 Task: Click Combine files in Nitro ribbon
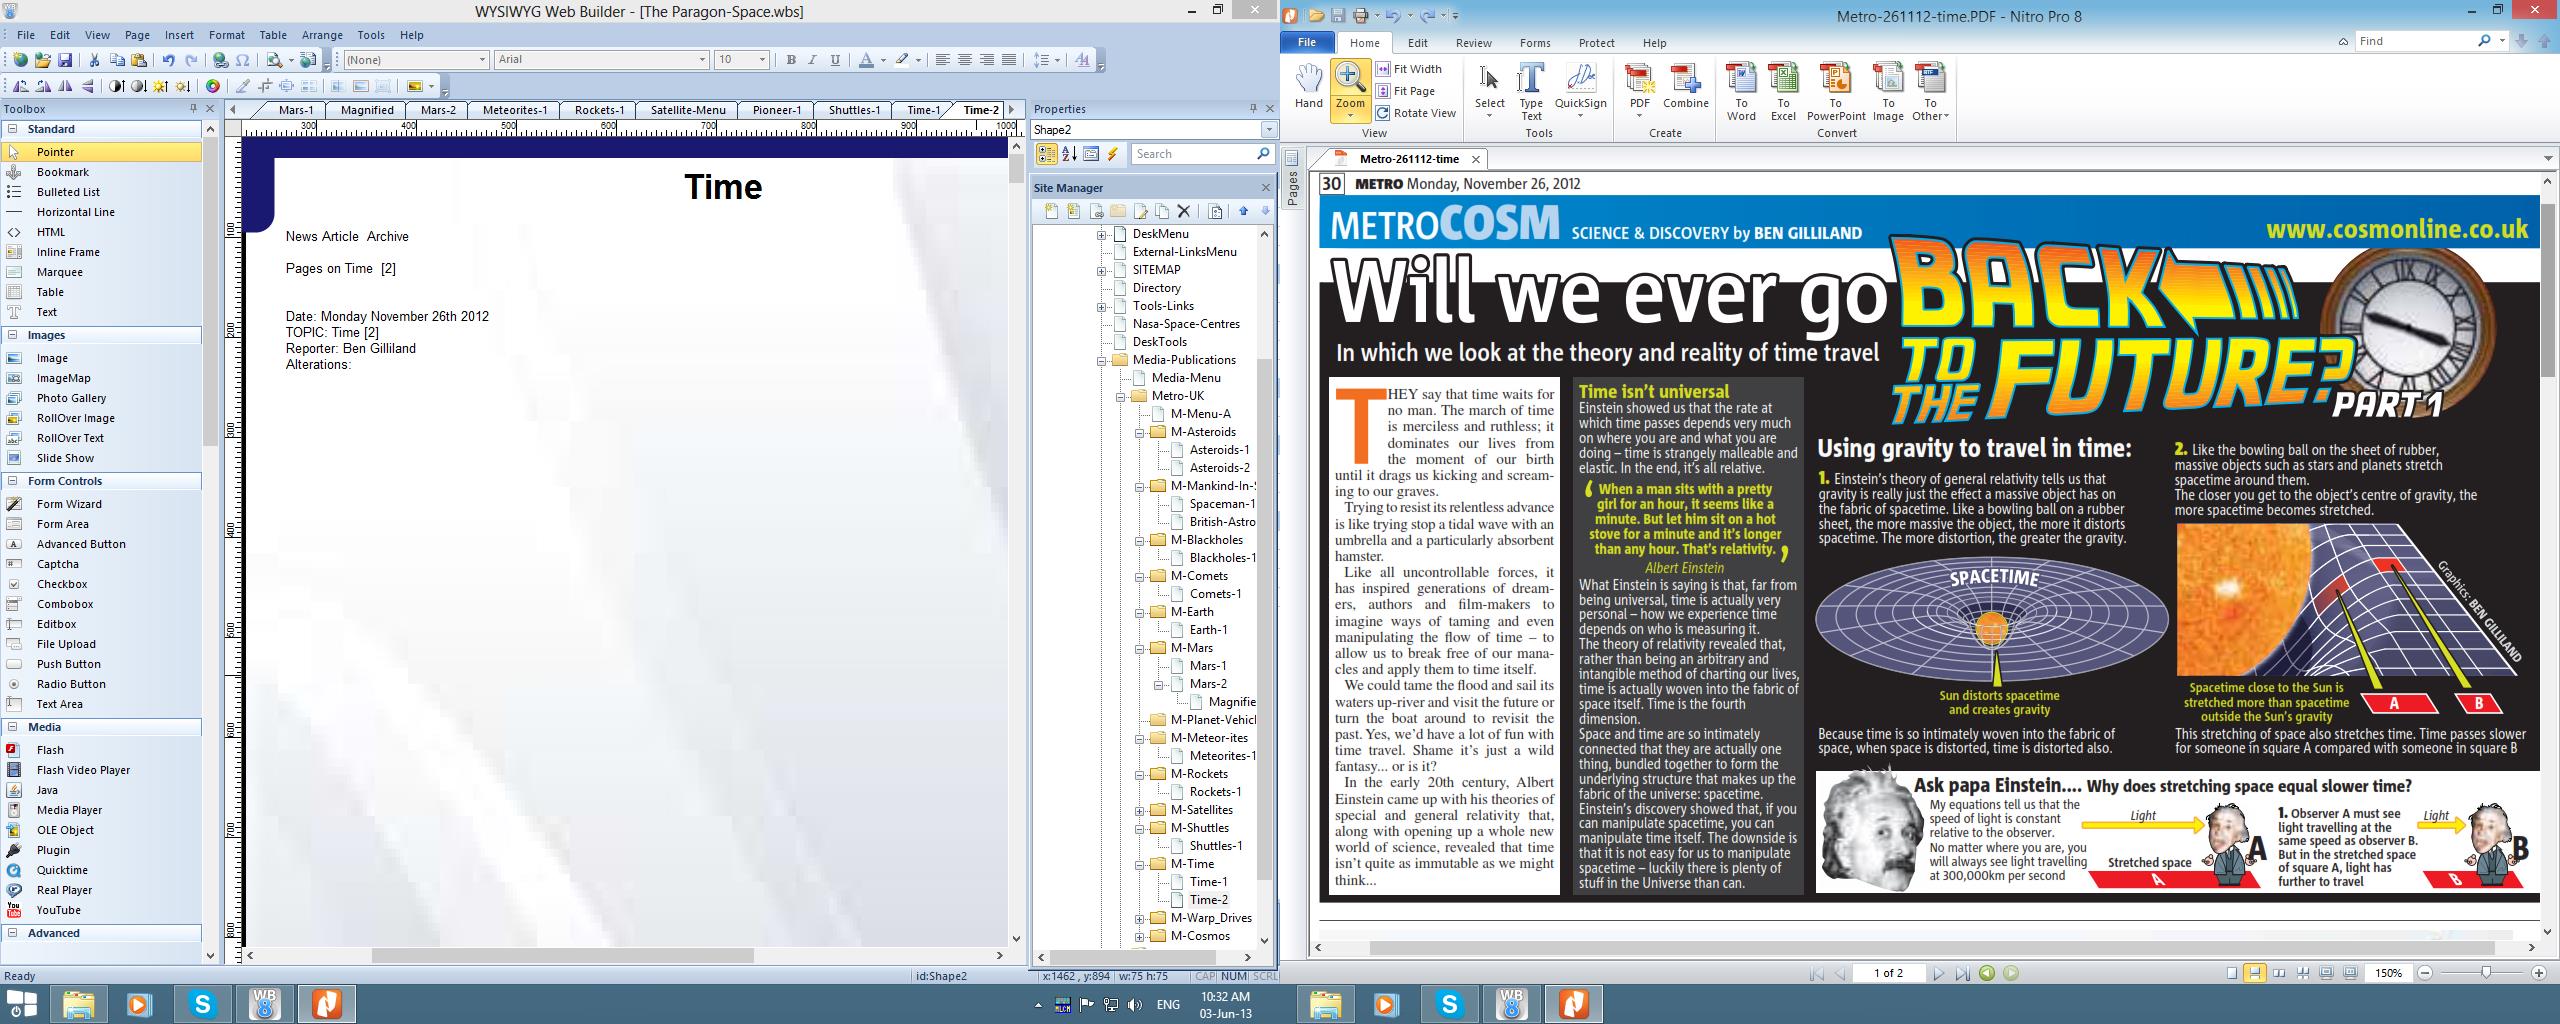[x=1685, y=86]
